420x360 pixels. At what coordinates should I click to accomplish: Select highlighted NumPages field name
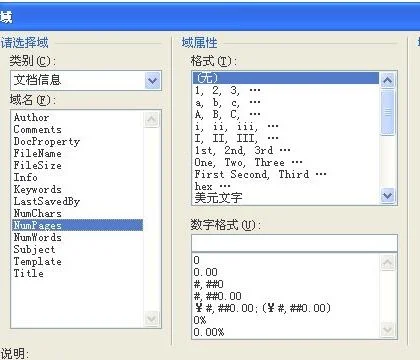(x=77, y=225)
